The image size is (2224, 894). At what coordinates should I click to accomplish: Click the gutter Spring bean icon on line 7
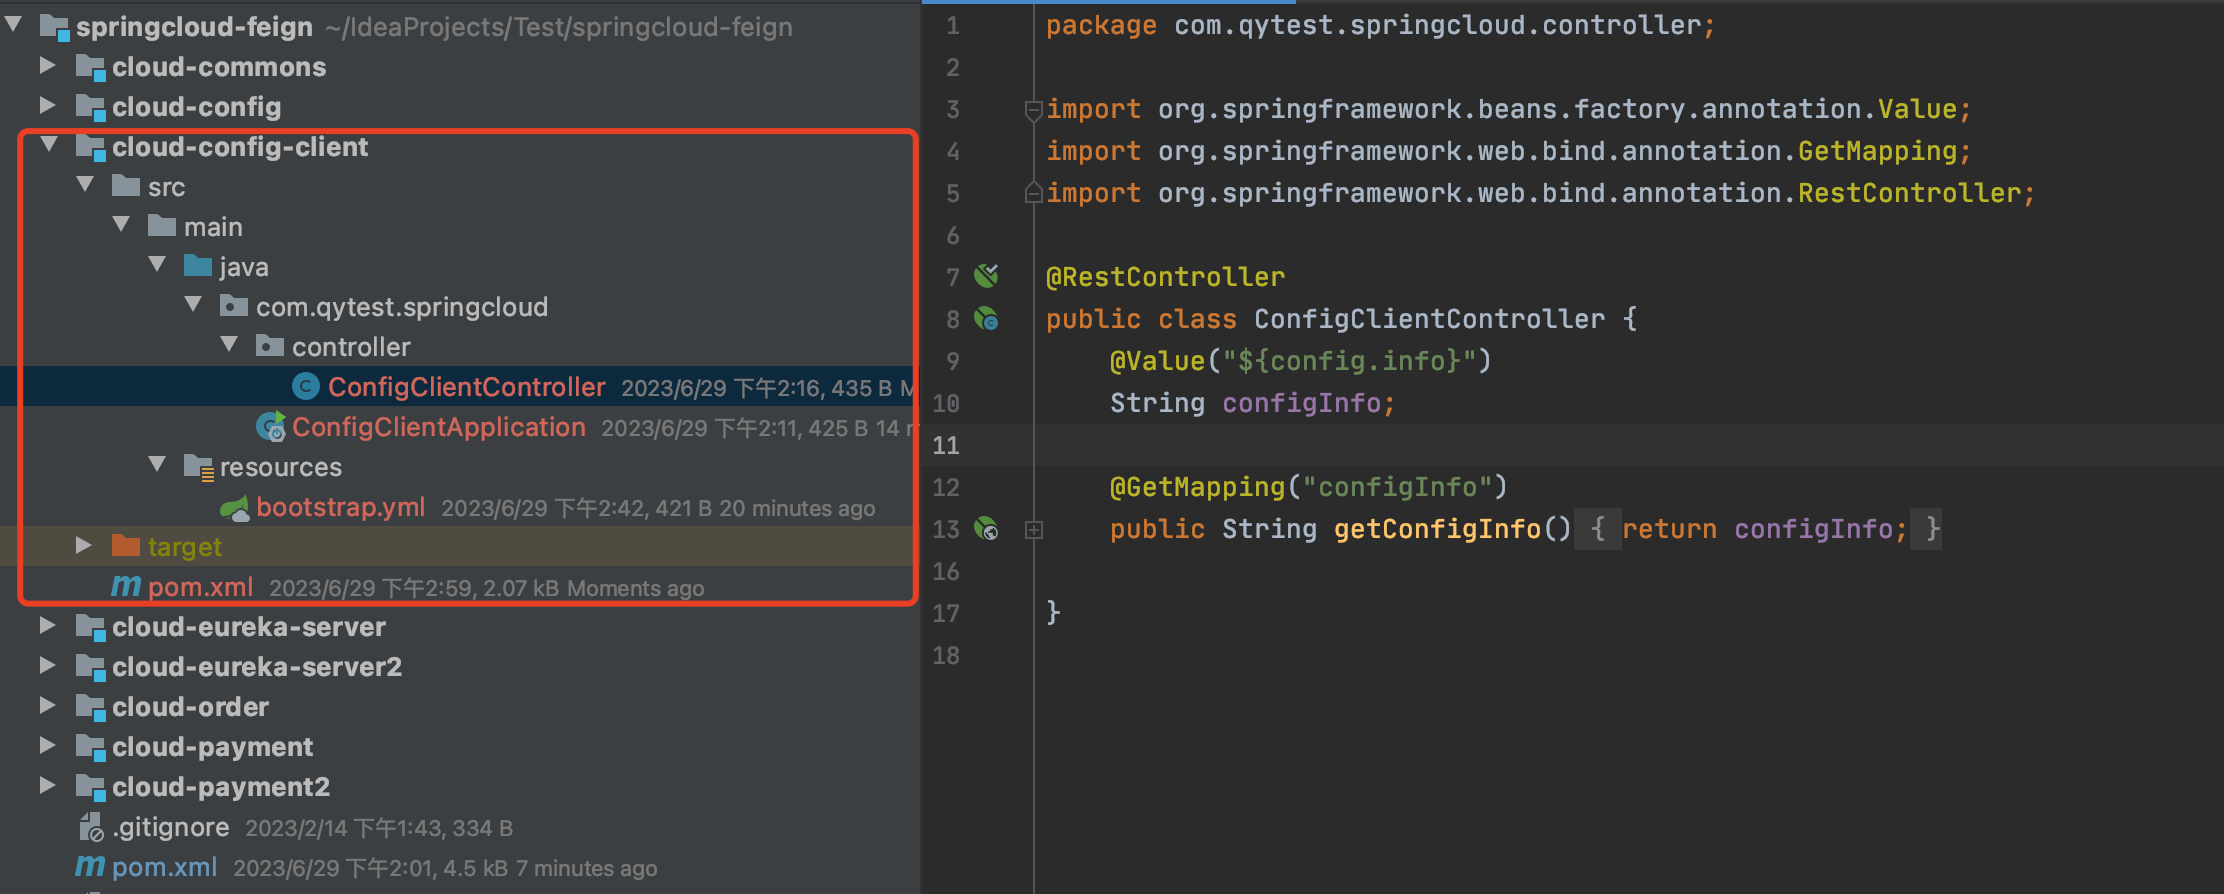point(987,275)
